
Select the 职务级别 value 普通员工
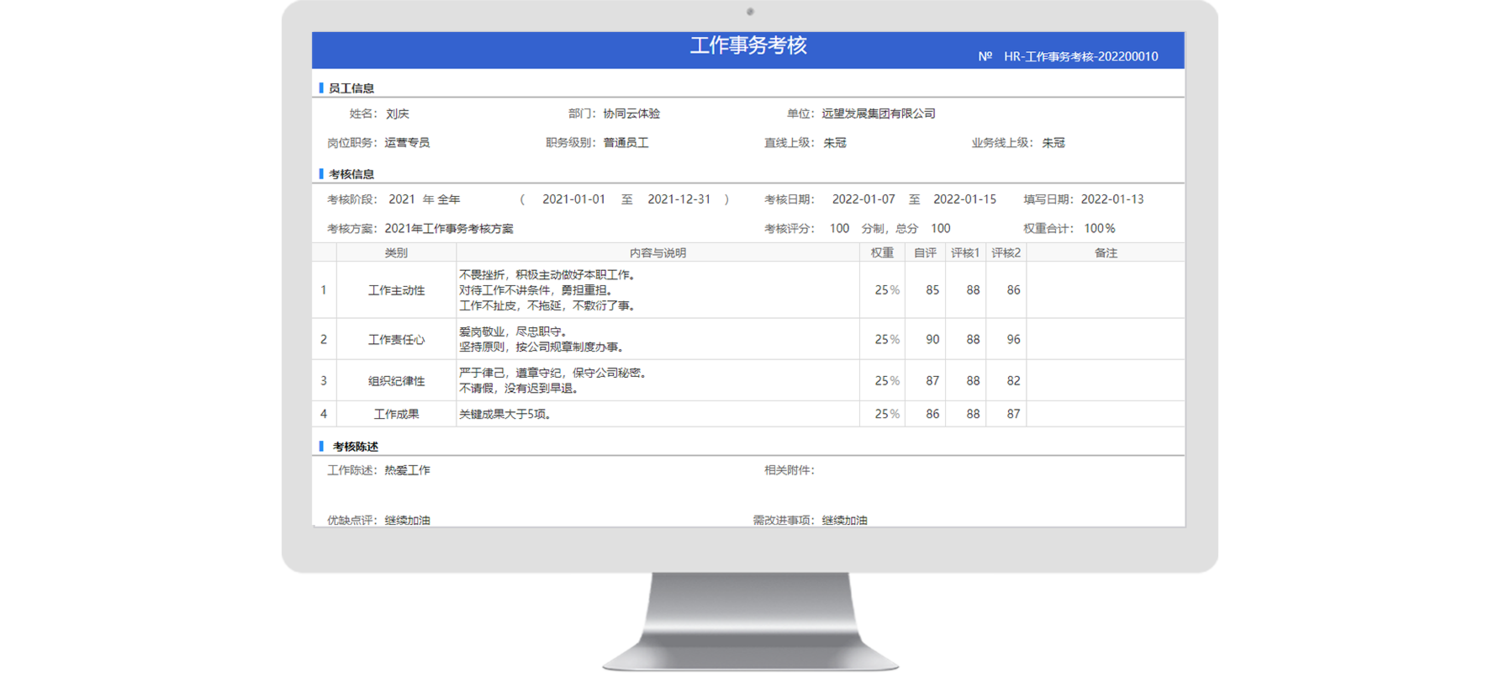[626, 143]
